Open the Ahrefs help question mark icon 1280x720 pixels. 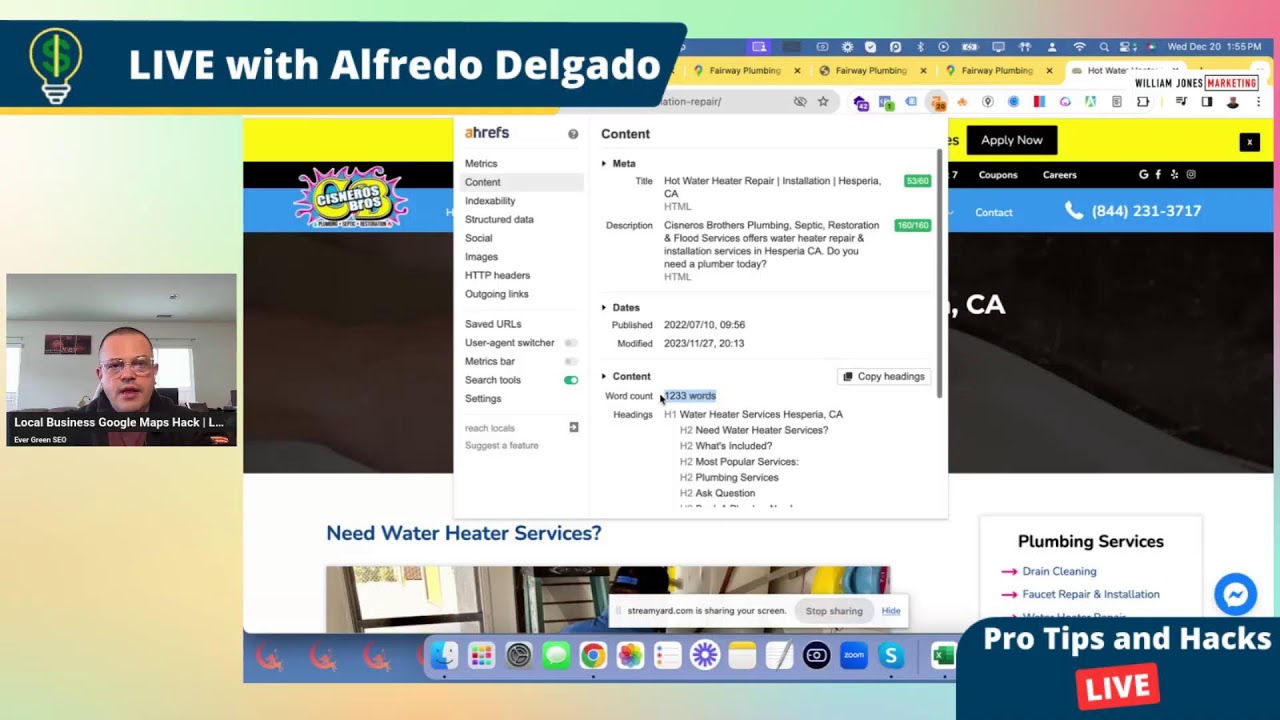tap(573, 134)
